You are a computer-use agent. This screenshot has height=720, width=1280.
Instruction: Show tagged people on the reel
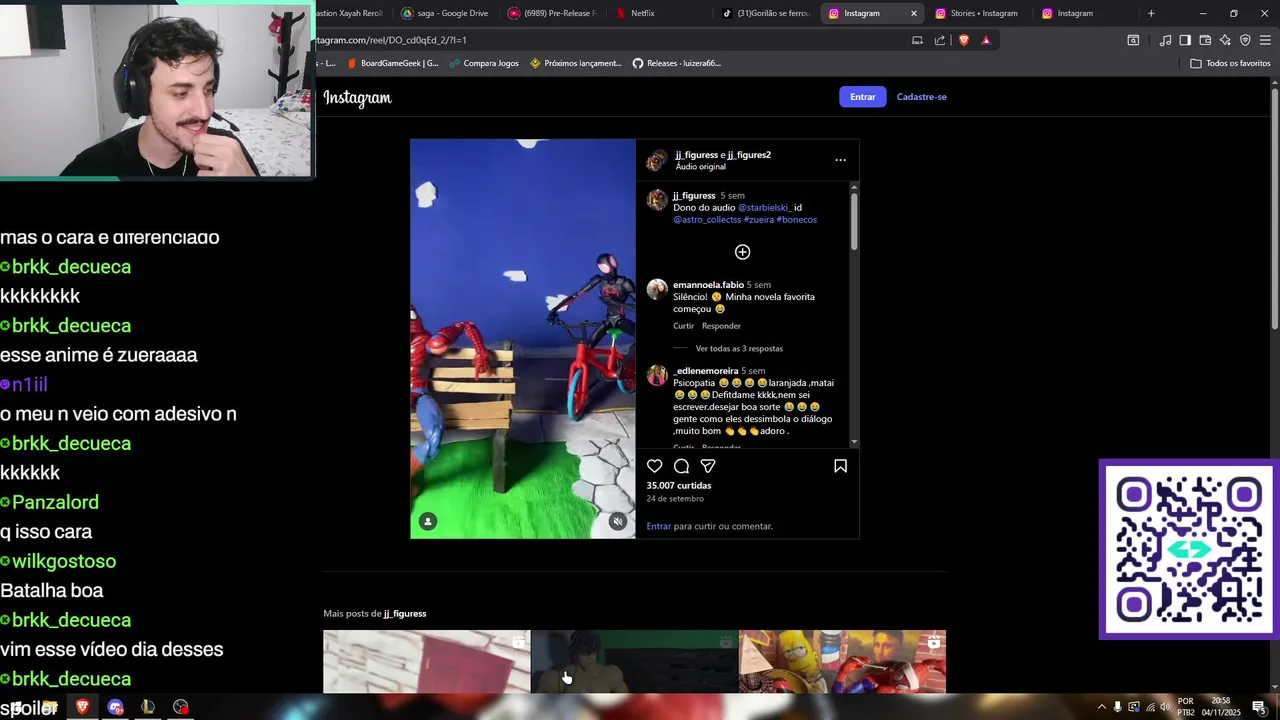pos(428,521)
